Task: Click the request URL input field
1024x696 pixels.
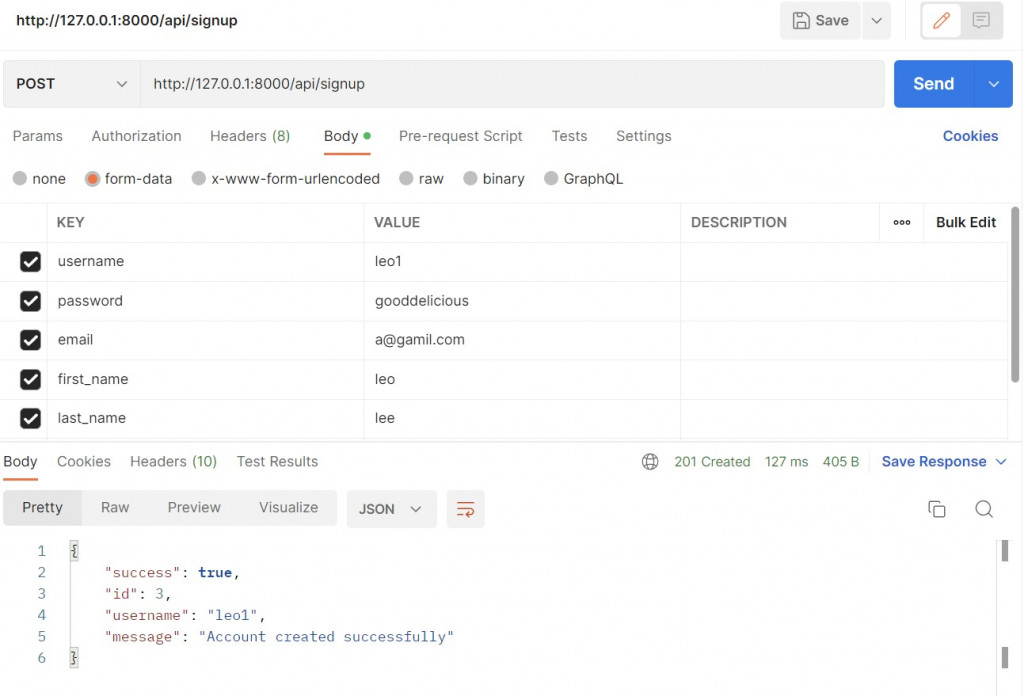Action: [512, 84]
